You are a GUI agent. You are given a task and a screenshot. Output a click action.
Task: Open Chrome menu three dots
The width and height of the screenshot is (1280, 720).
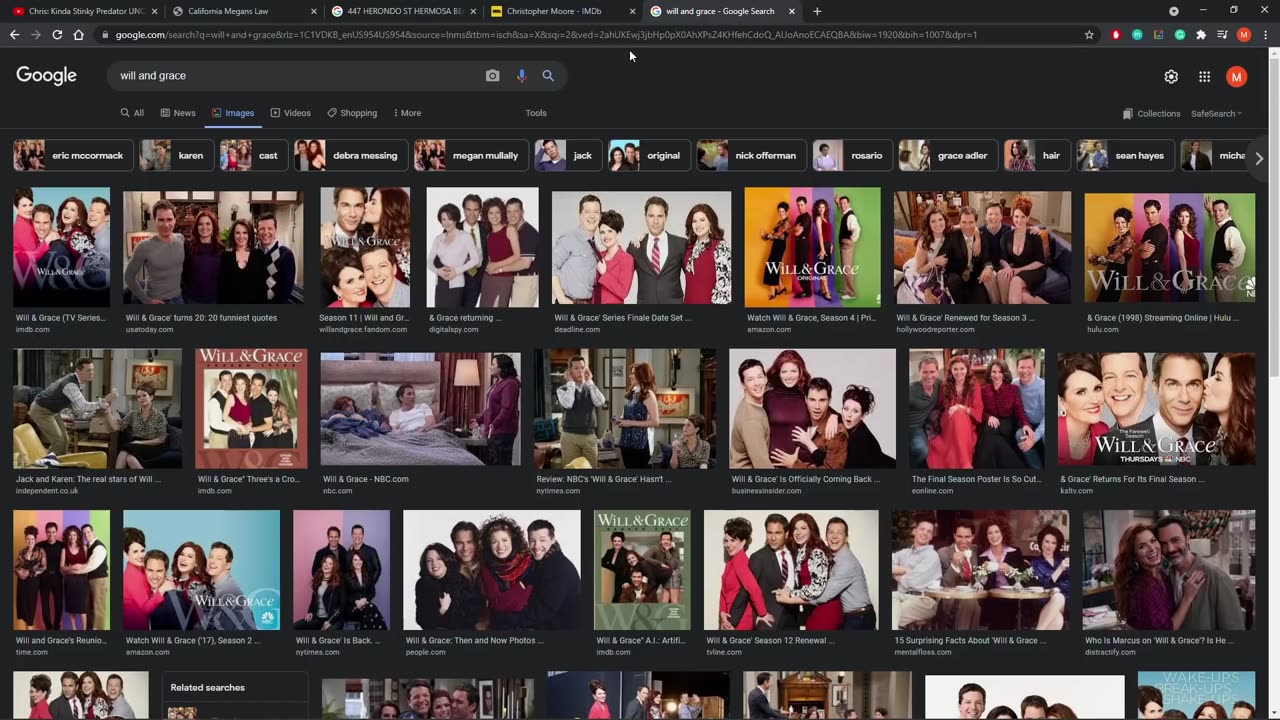pyautogui.click(x=1265, y=35)
